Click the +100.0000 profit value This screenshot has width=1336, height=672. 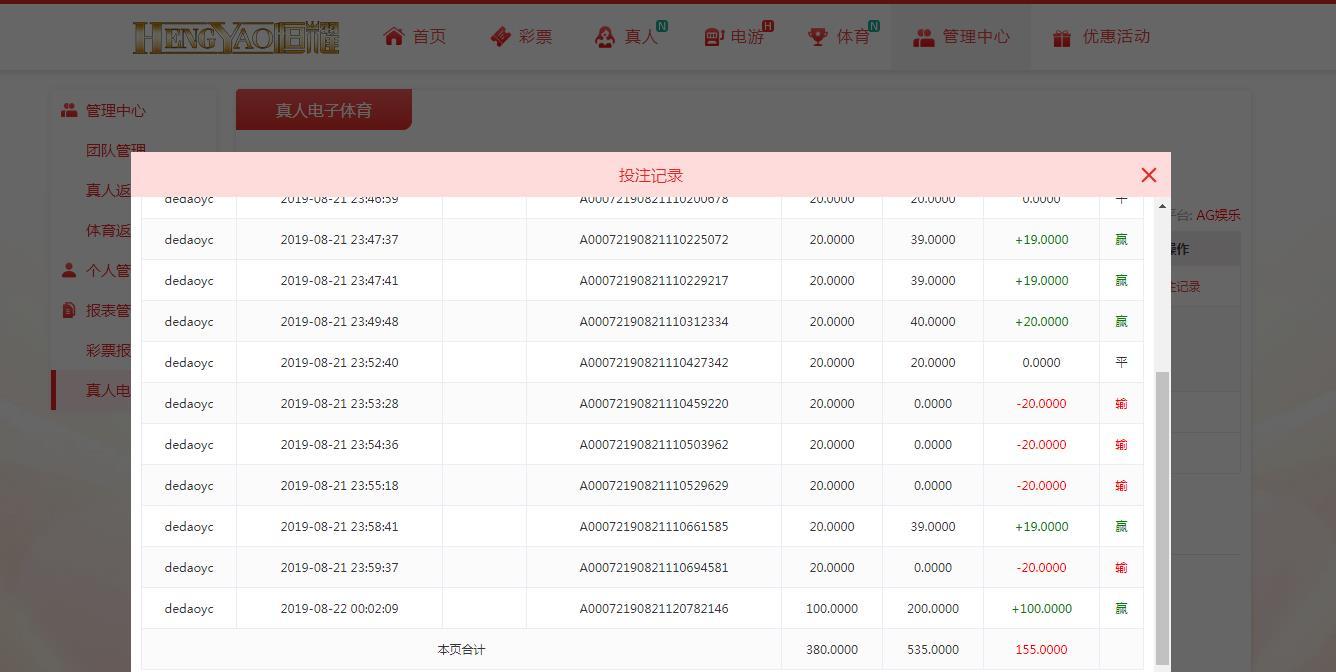point(1041,609)
